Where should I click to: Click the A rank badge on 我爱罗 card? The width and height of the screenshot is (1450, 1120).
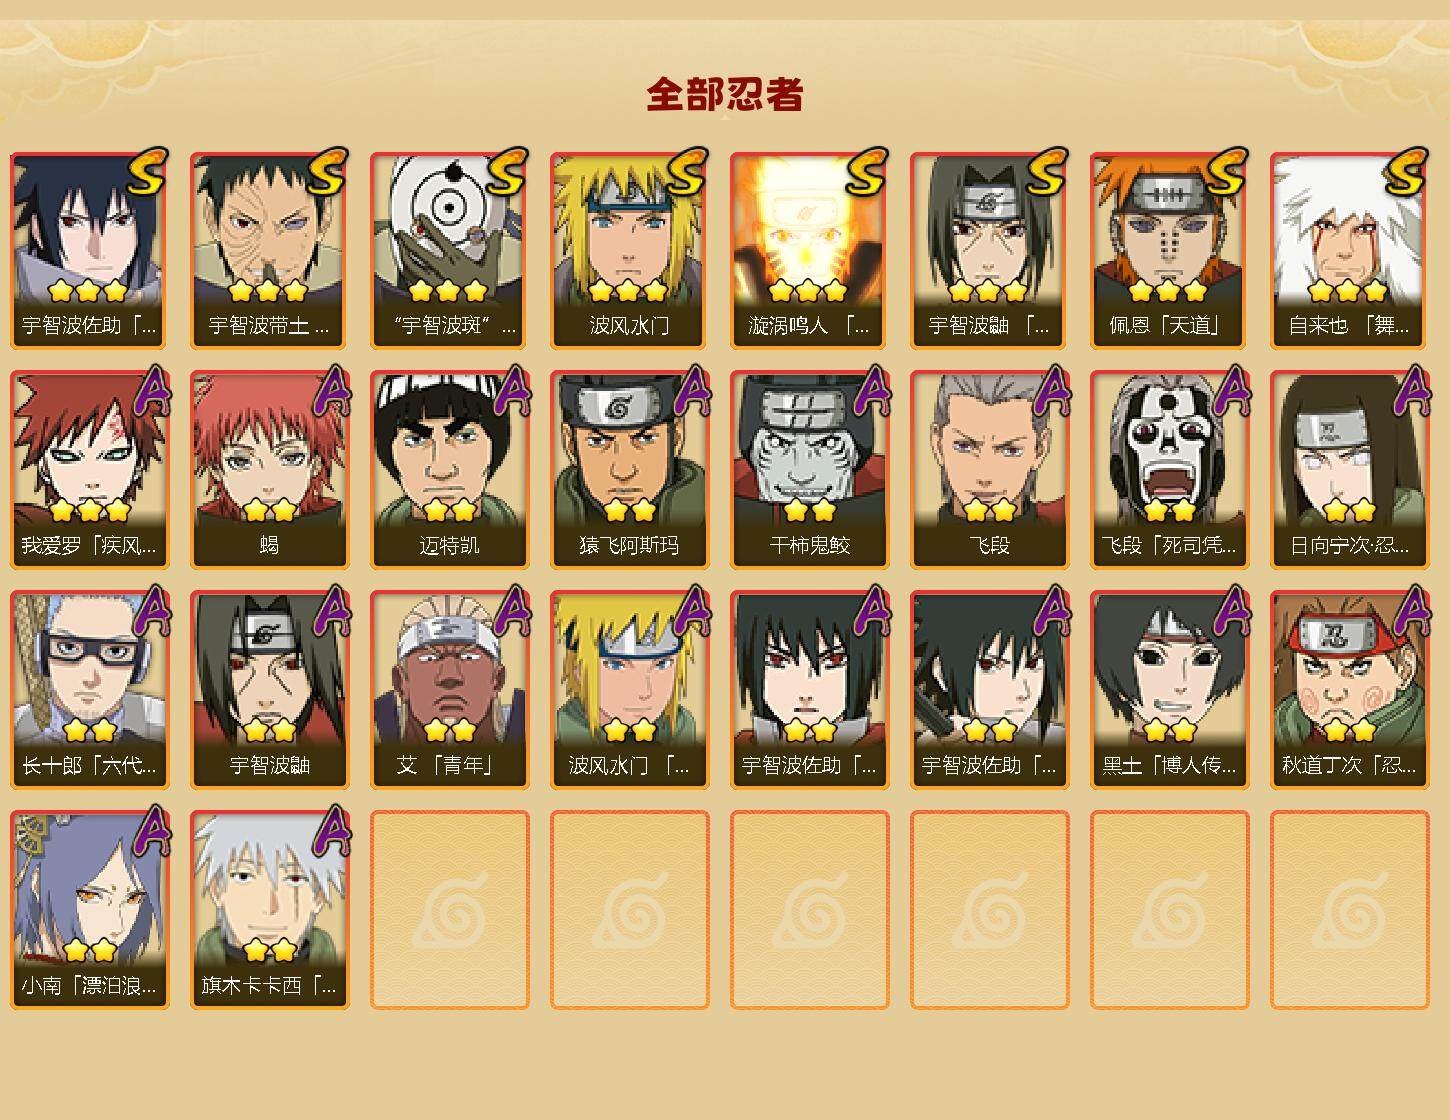[x=149, y=391]
